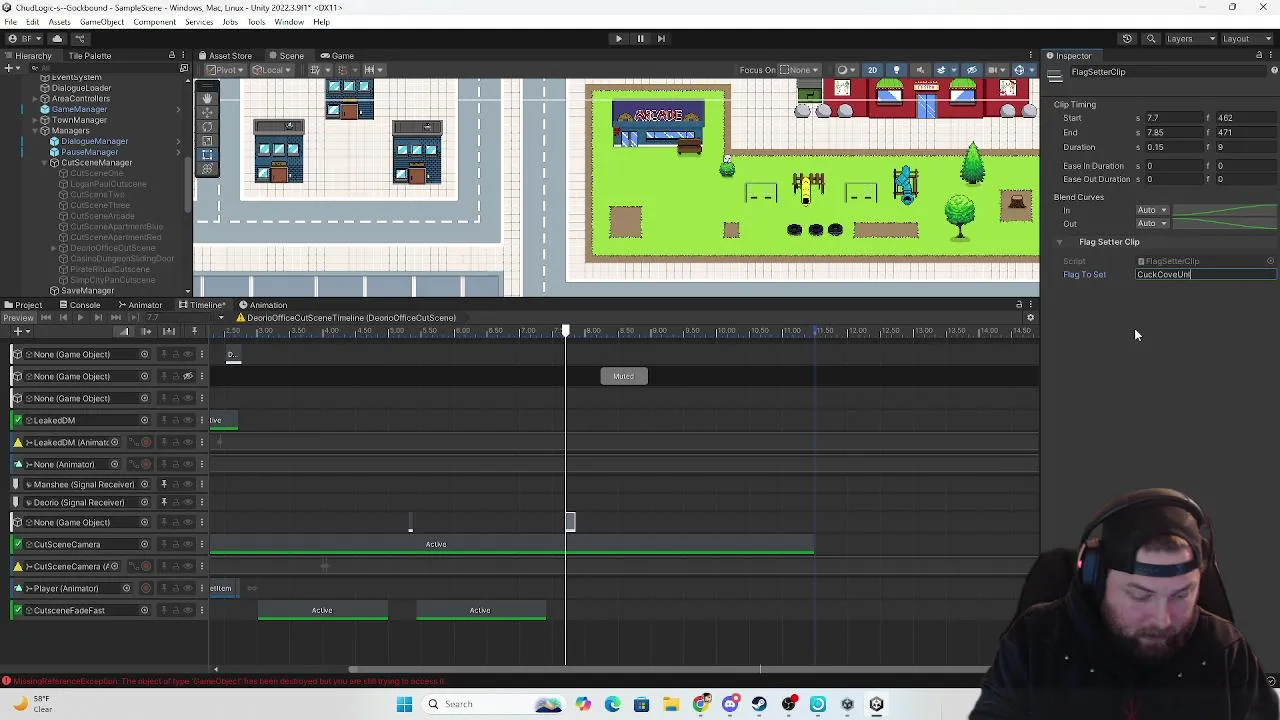Open the Component menu

(x=154, y=22)
